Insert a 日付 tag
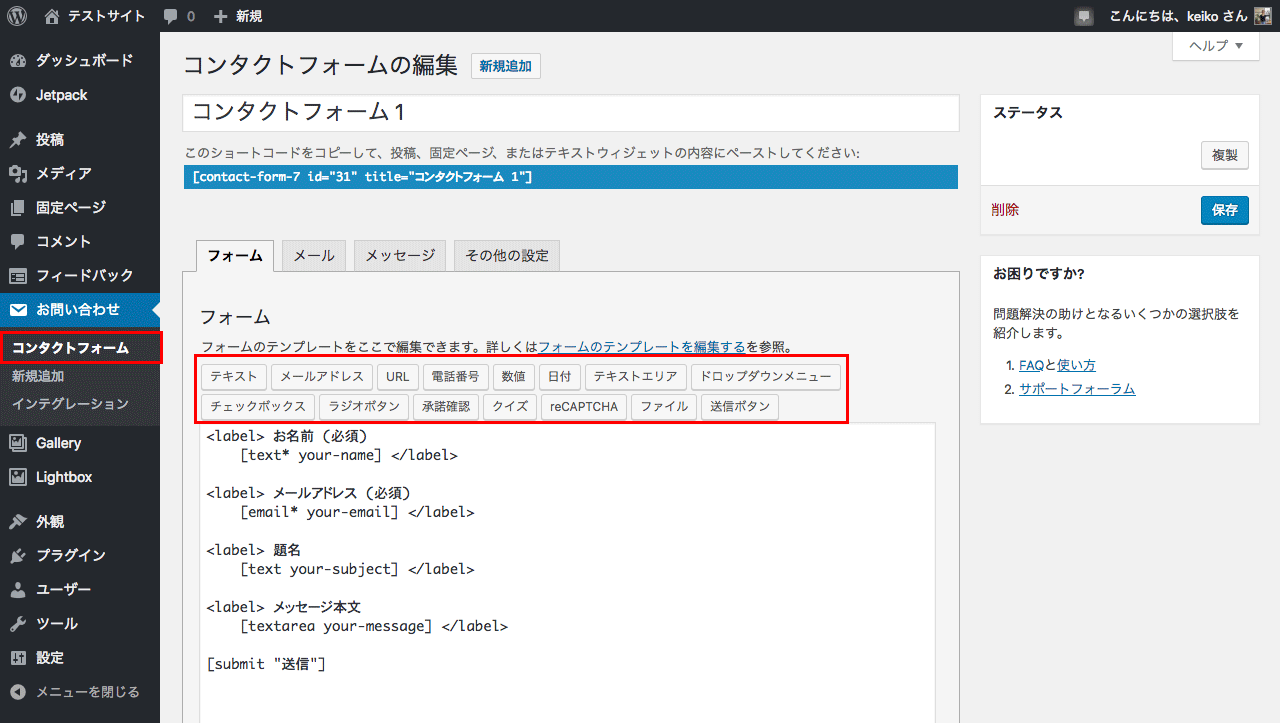The width and height of the screenshot is (1280, 723). click(x=560, y=377)
